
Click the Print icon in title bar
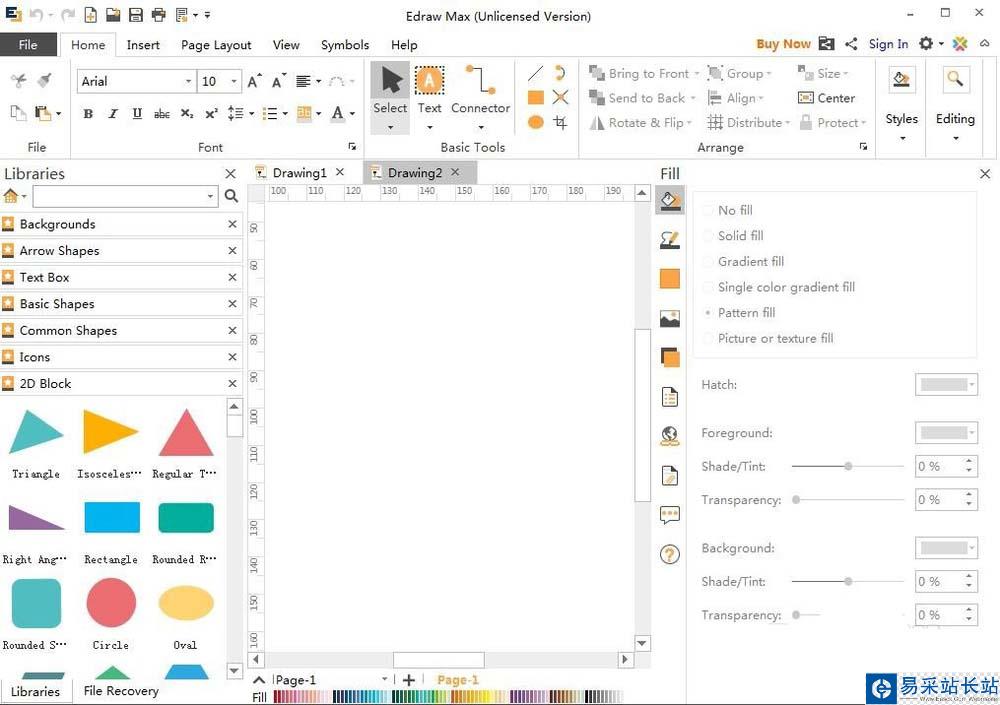(x=158, y=15)
